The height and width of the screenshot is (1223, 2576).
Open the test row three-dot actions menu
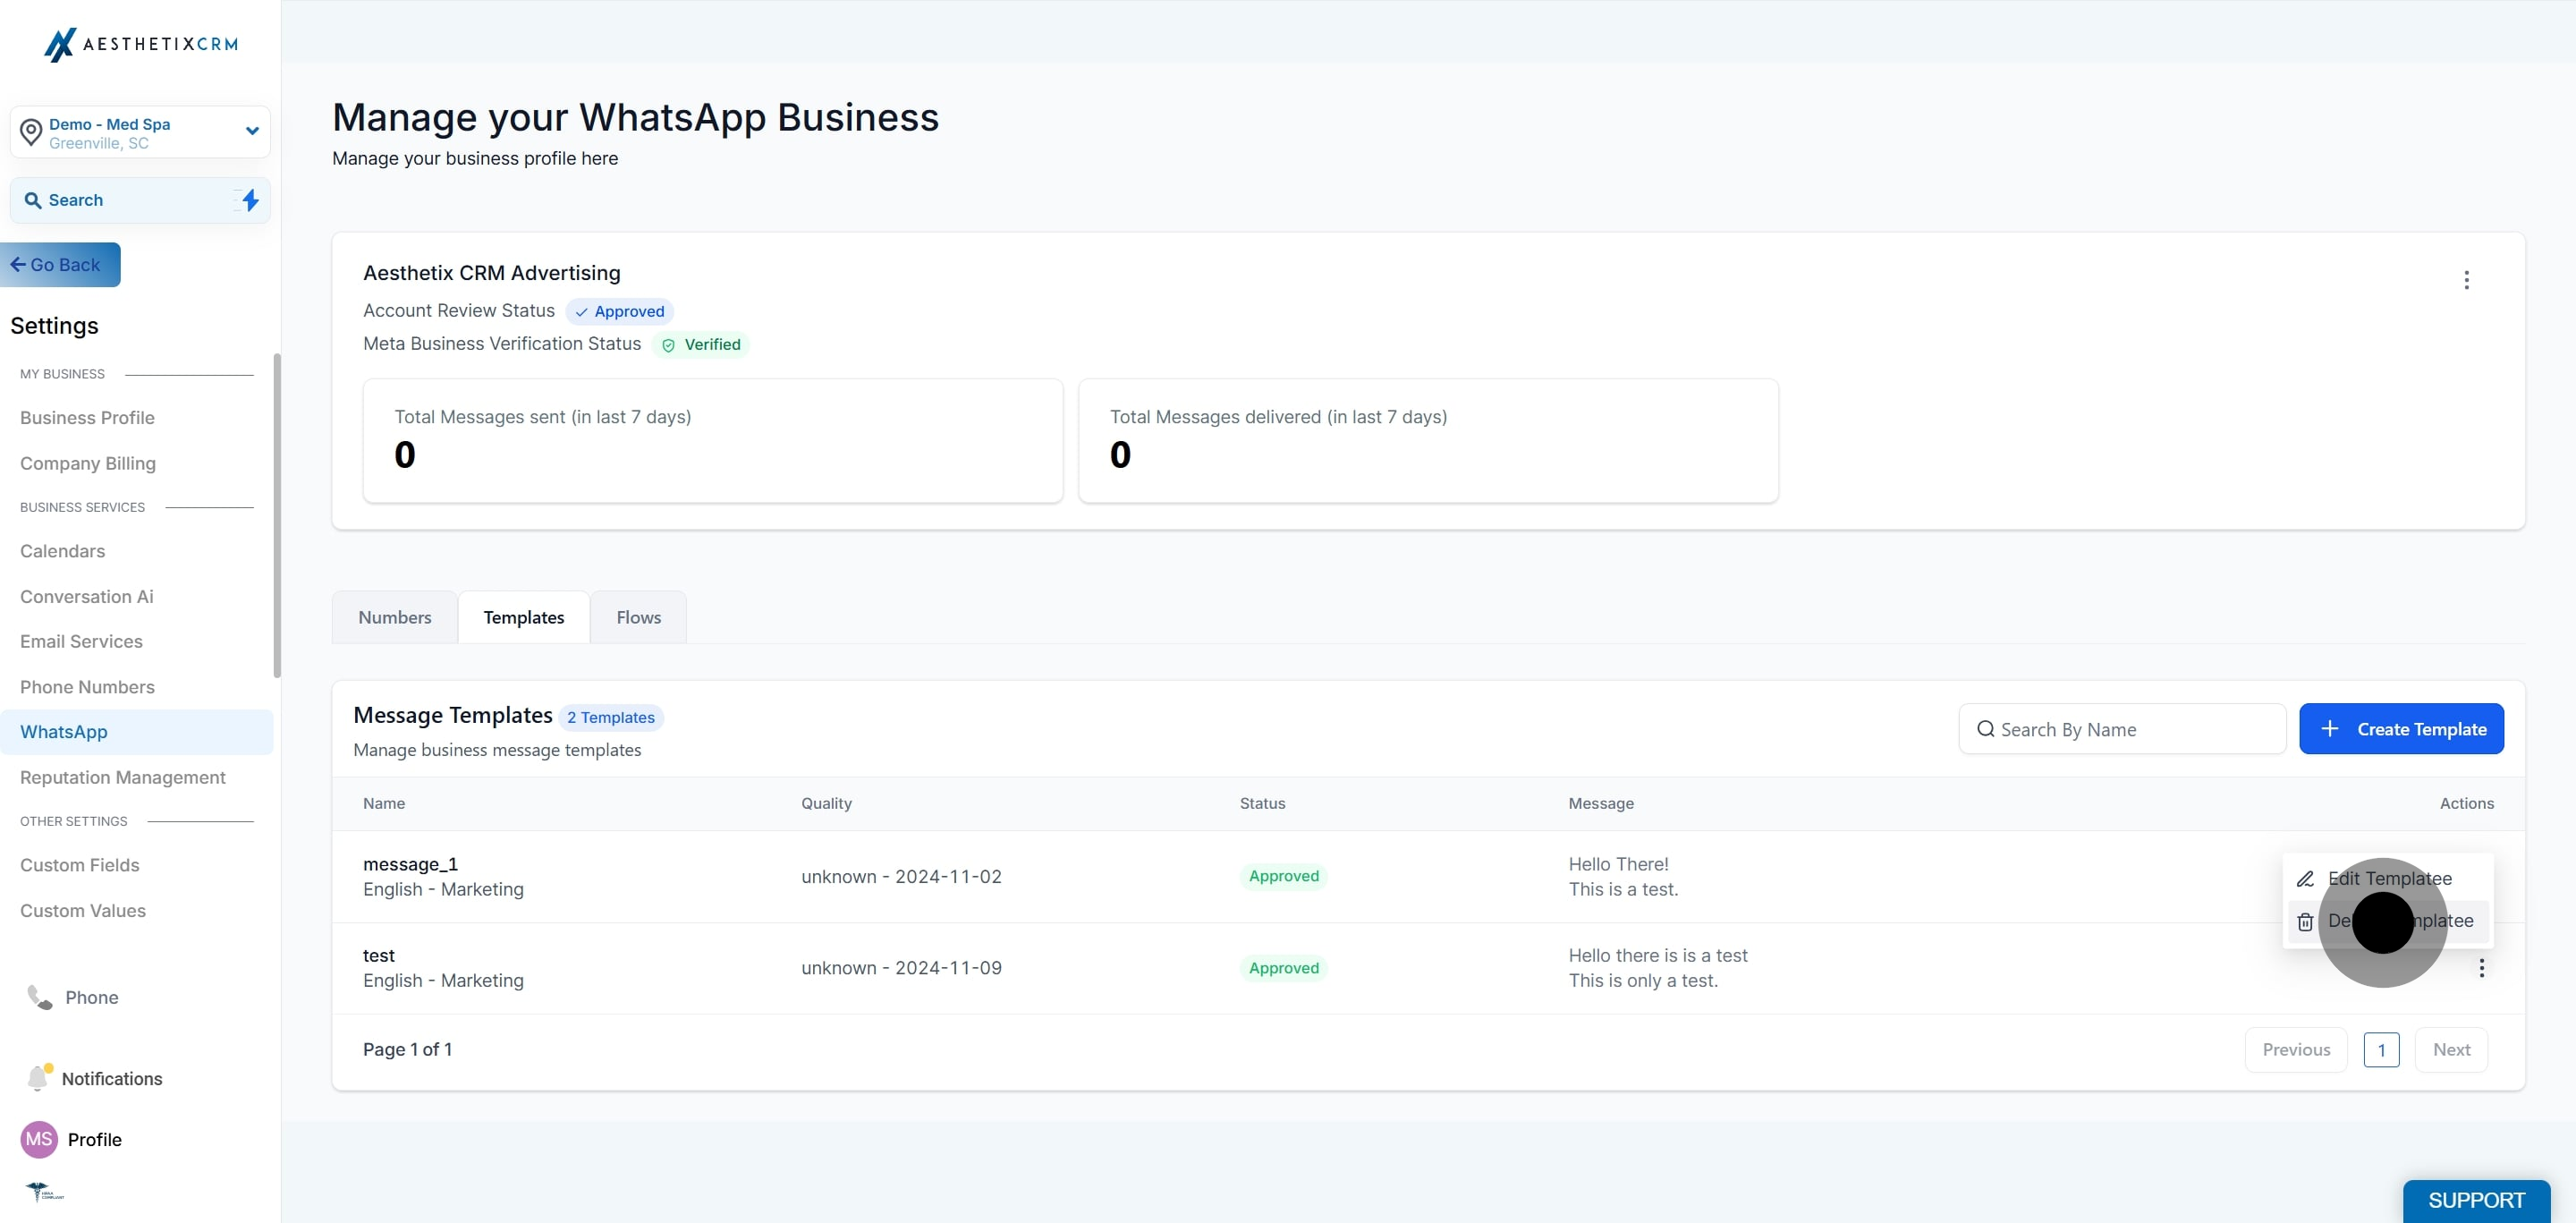click(x=2482, y=968)
